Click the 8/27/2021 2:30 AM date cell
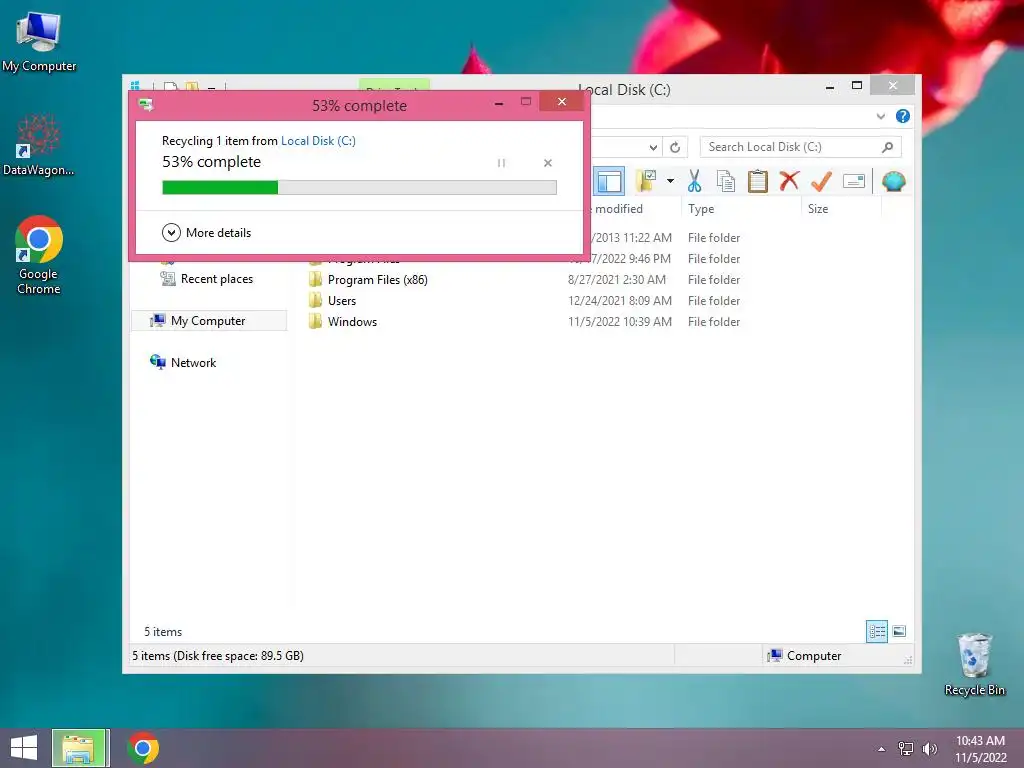 pos(616,280)
